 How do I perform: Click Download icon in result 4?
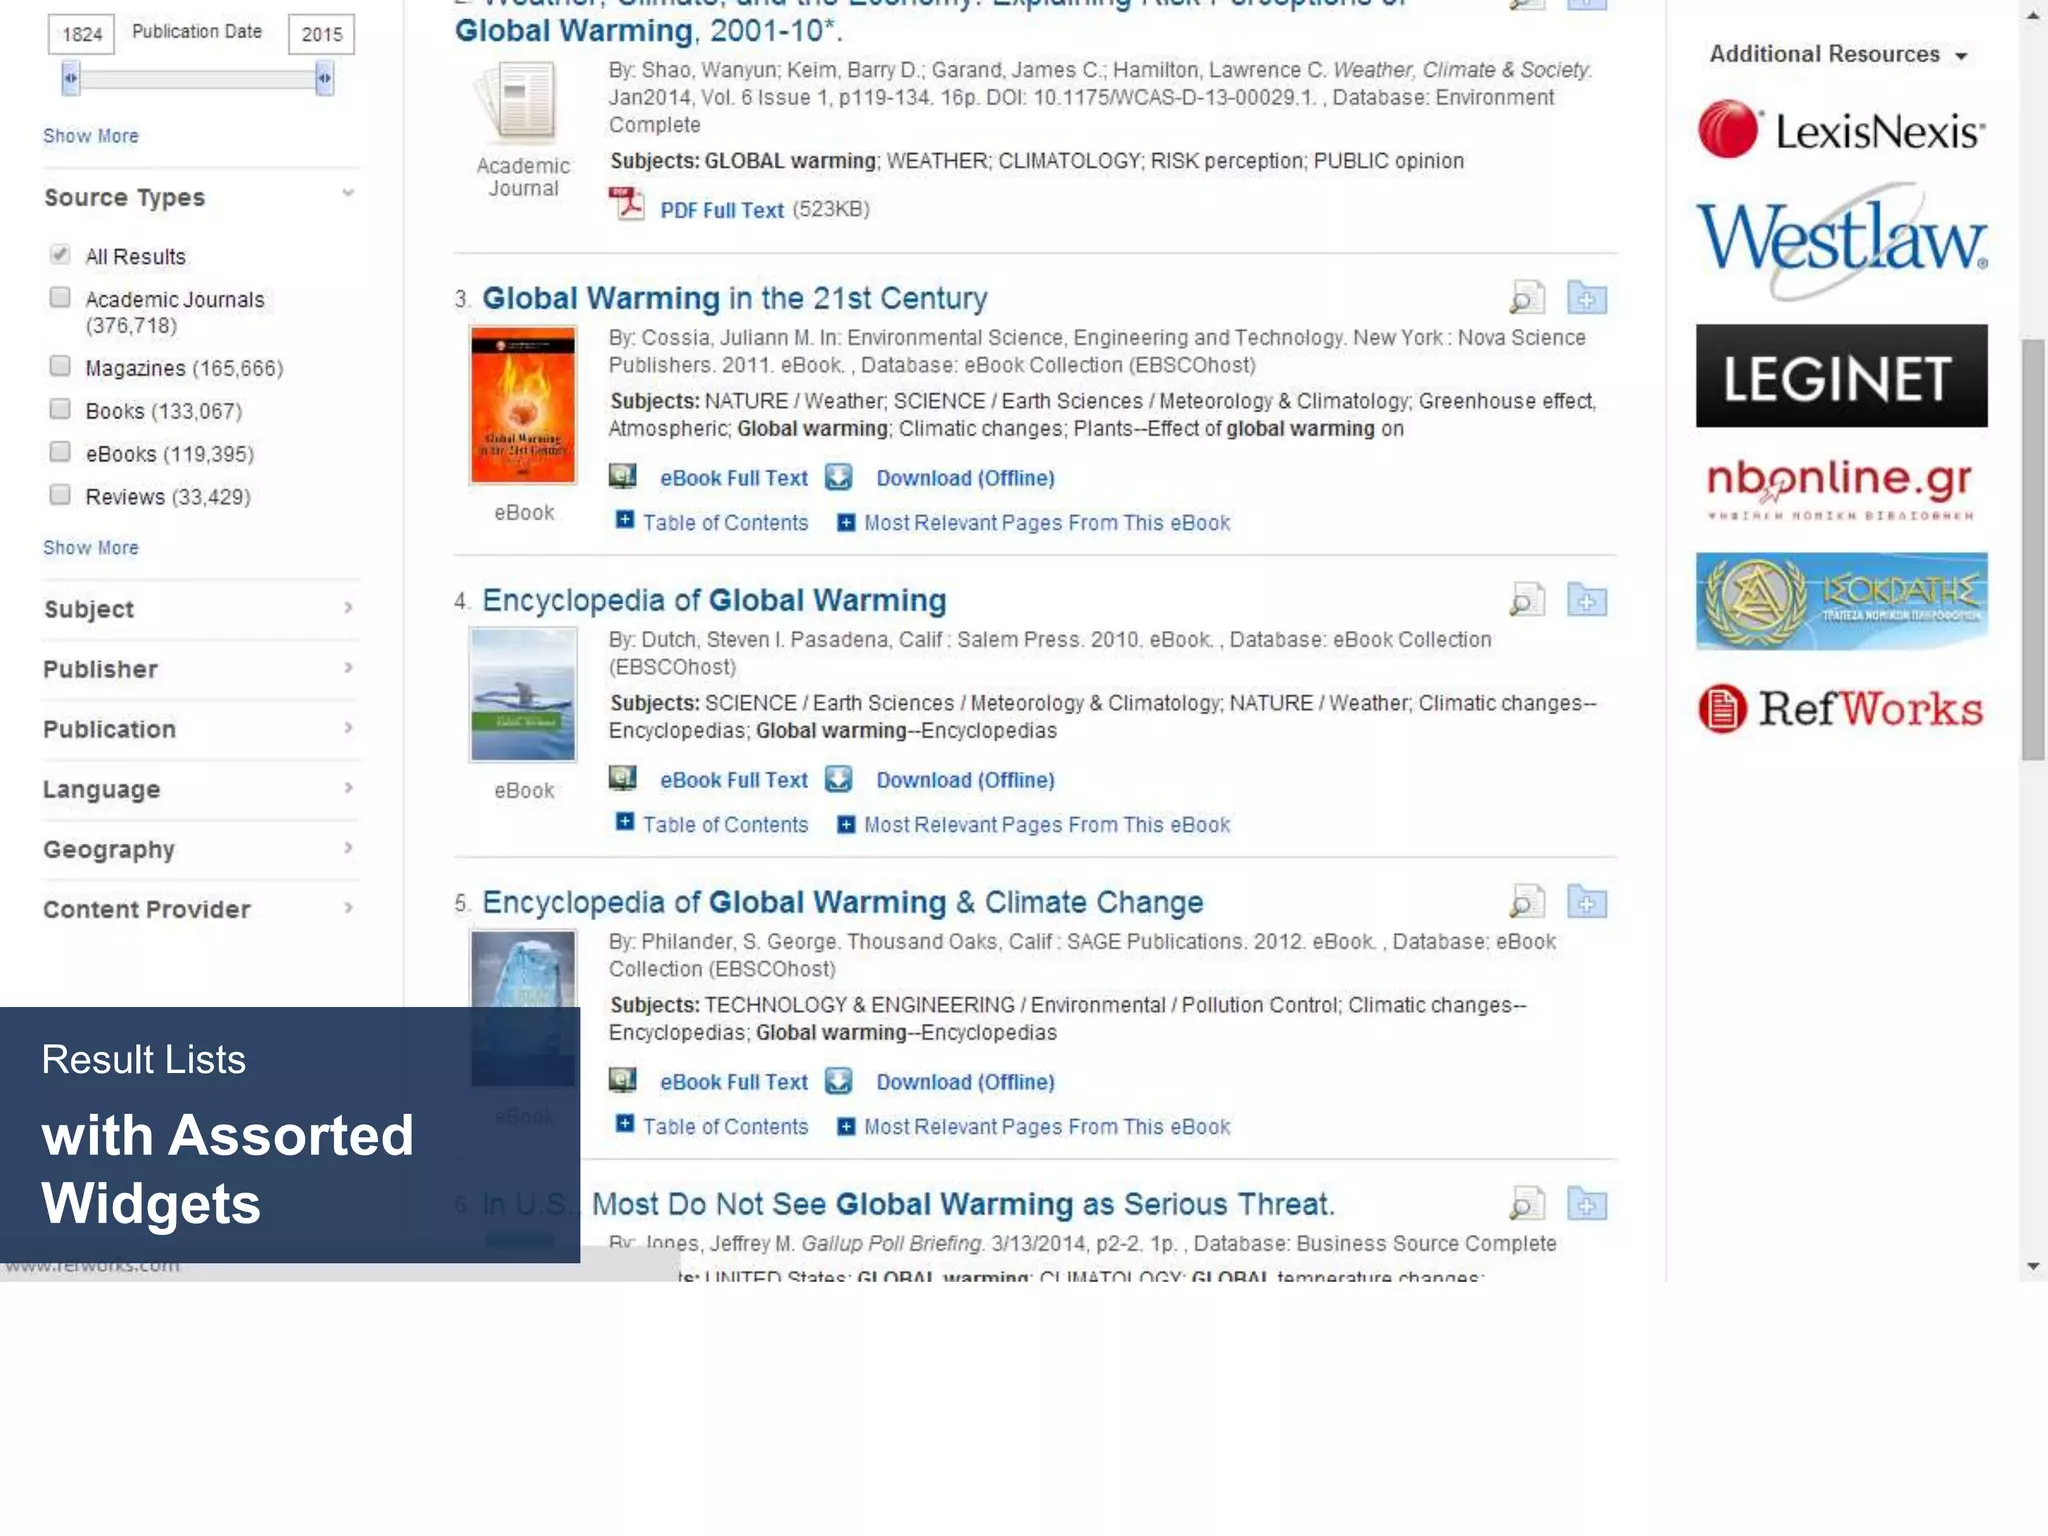[x=838, y=779]
